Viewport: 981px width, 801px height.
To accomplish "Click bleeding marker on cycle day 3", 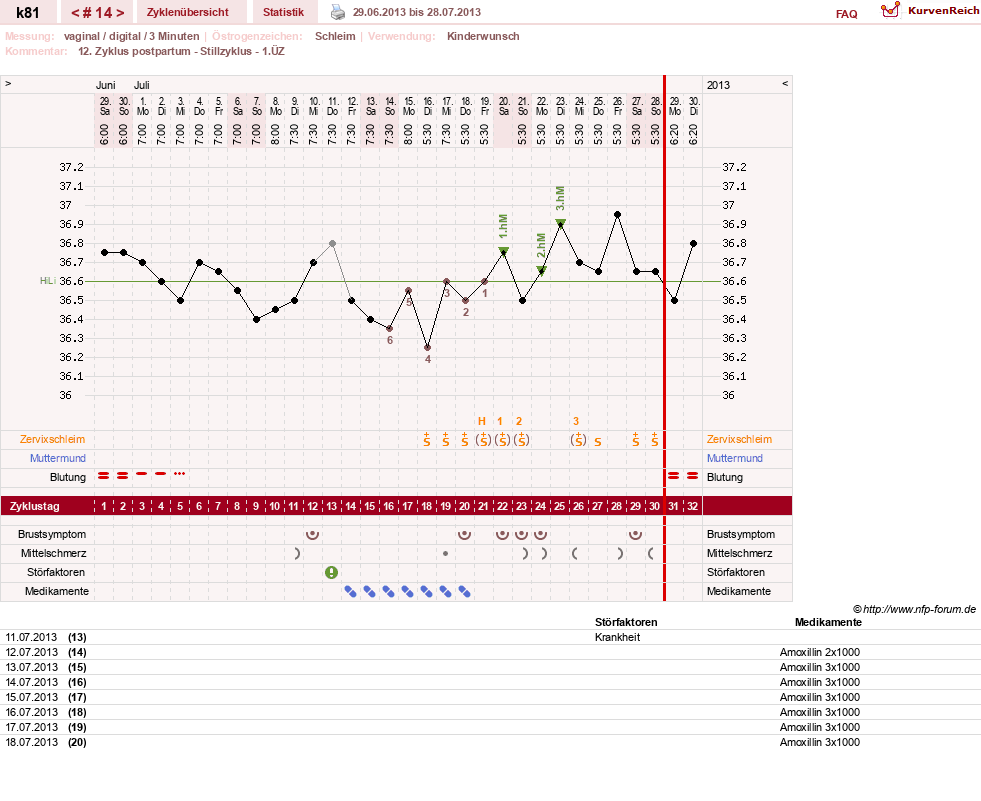I will pos(142,474).
